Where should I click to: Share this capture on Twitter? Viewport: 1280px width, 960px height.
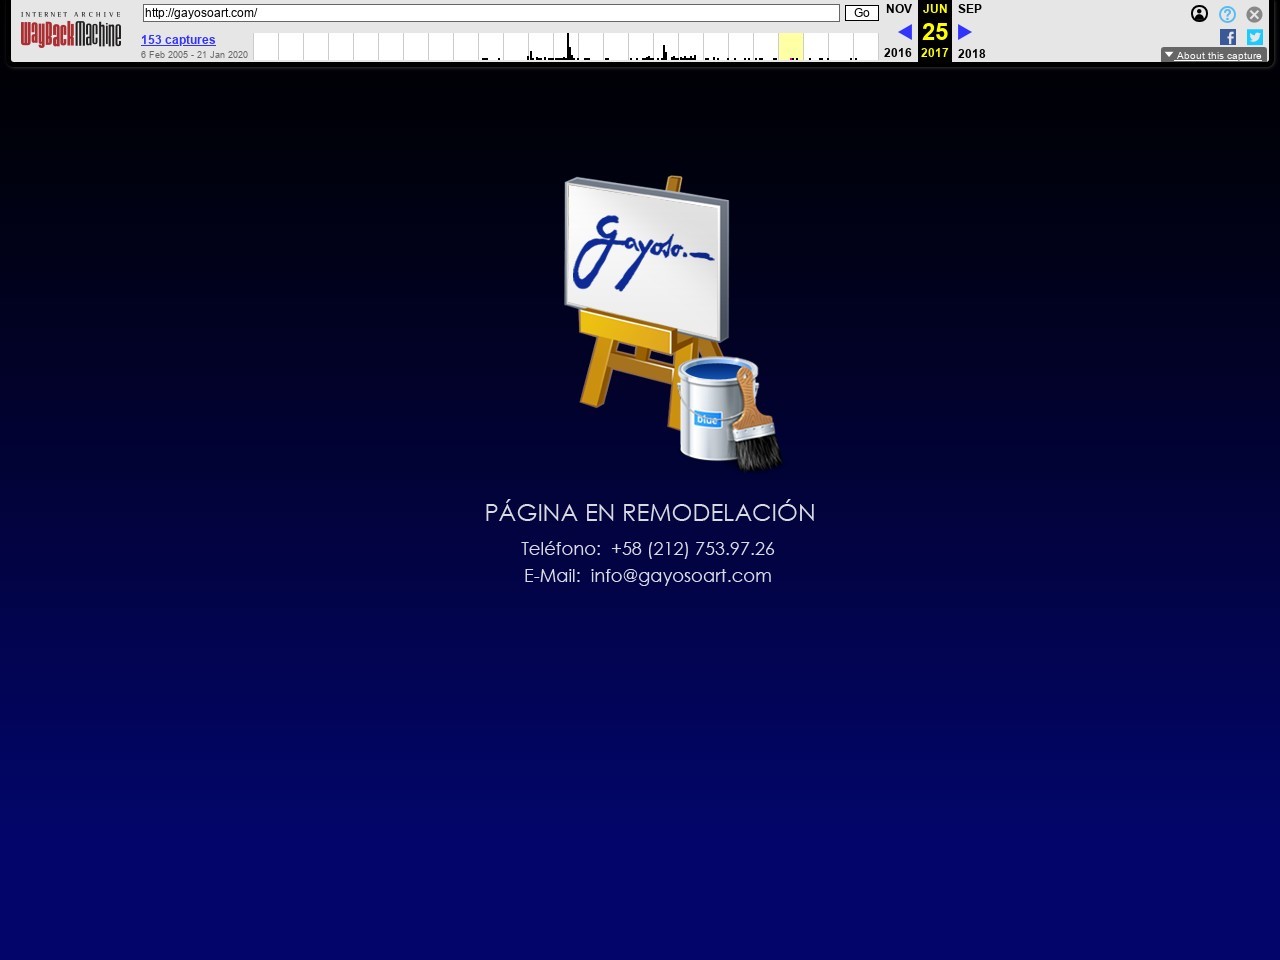[1254, 37]
